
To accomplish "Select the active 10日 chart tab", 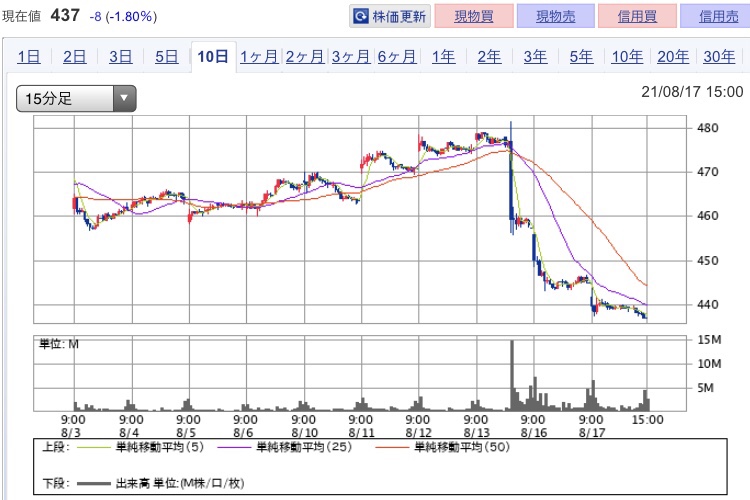I will [x=213, y=57].
